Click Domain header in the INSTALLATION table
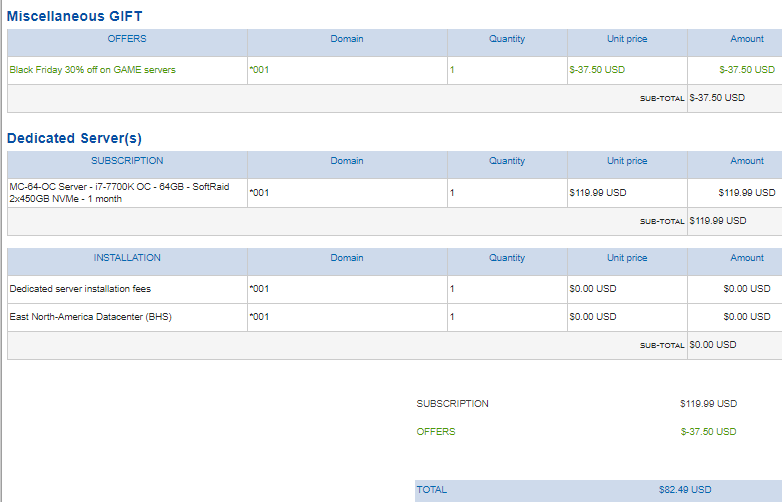The height and width of the screenshot is (502, 782). [x=347, y=258]
